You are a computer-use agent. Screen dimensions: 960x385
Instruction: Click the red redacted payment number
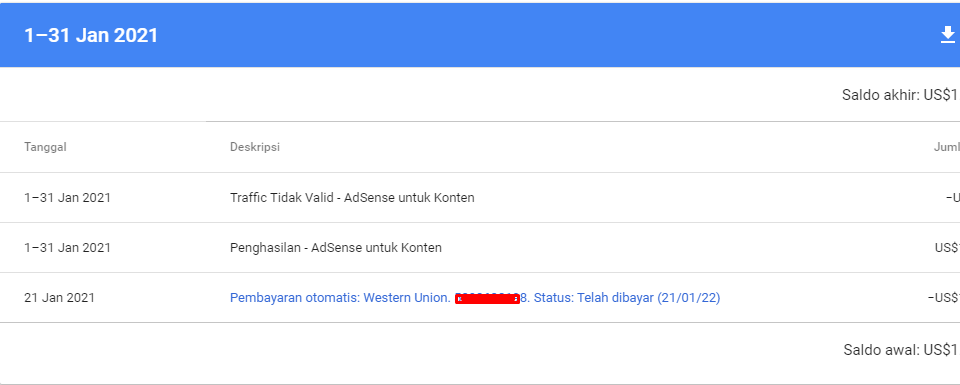point(487,298)
